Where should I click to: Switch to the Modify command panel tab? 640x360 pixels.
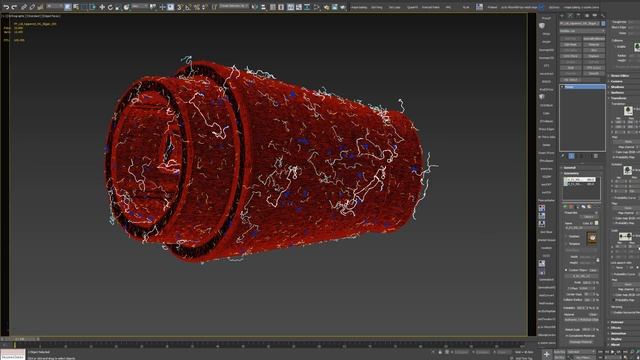pyautogui.click(x=570, y=16)
